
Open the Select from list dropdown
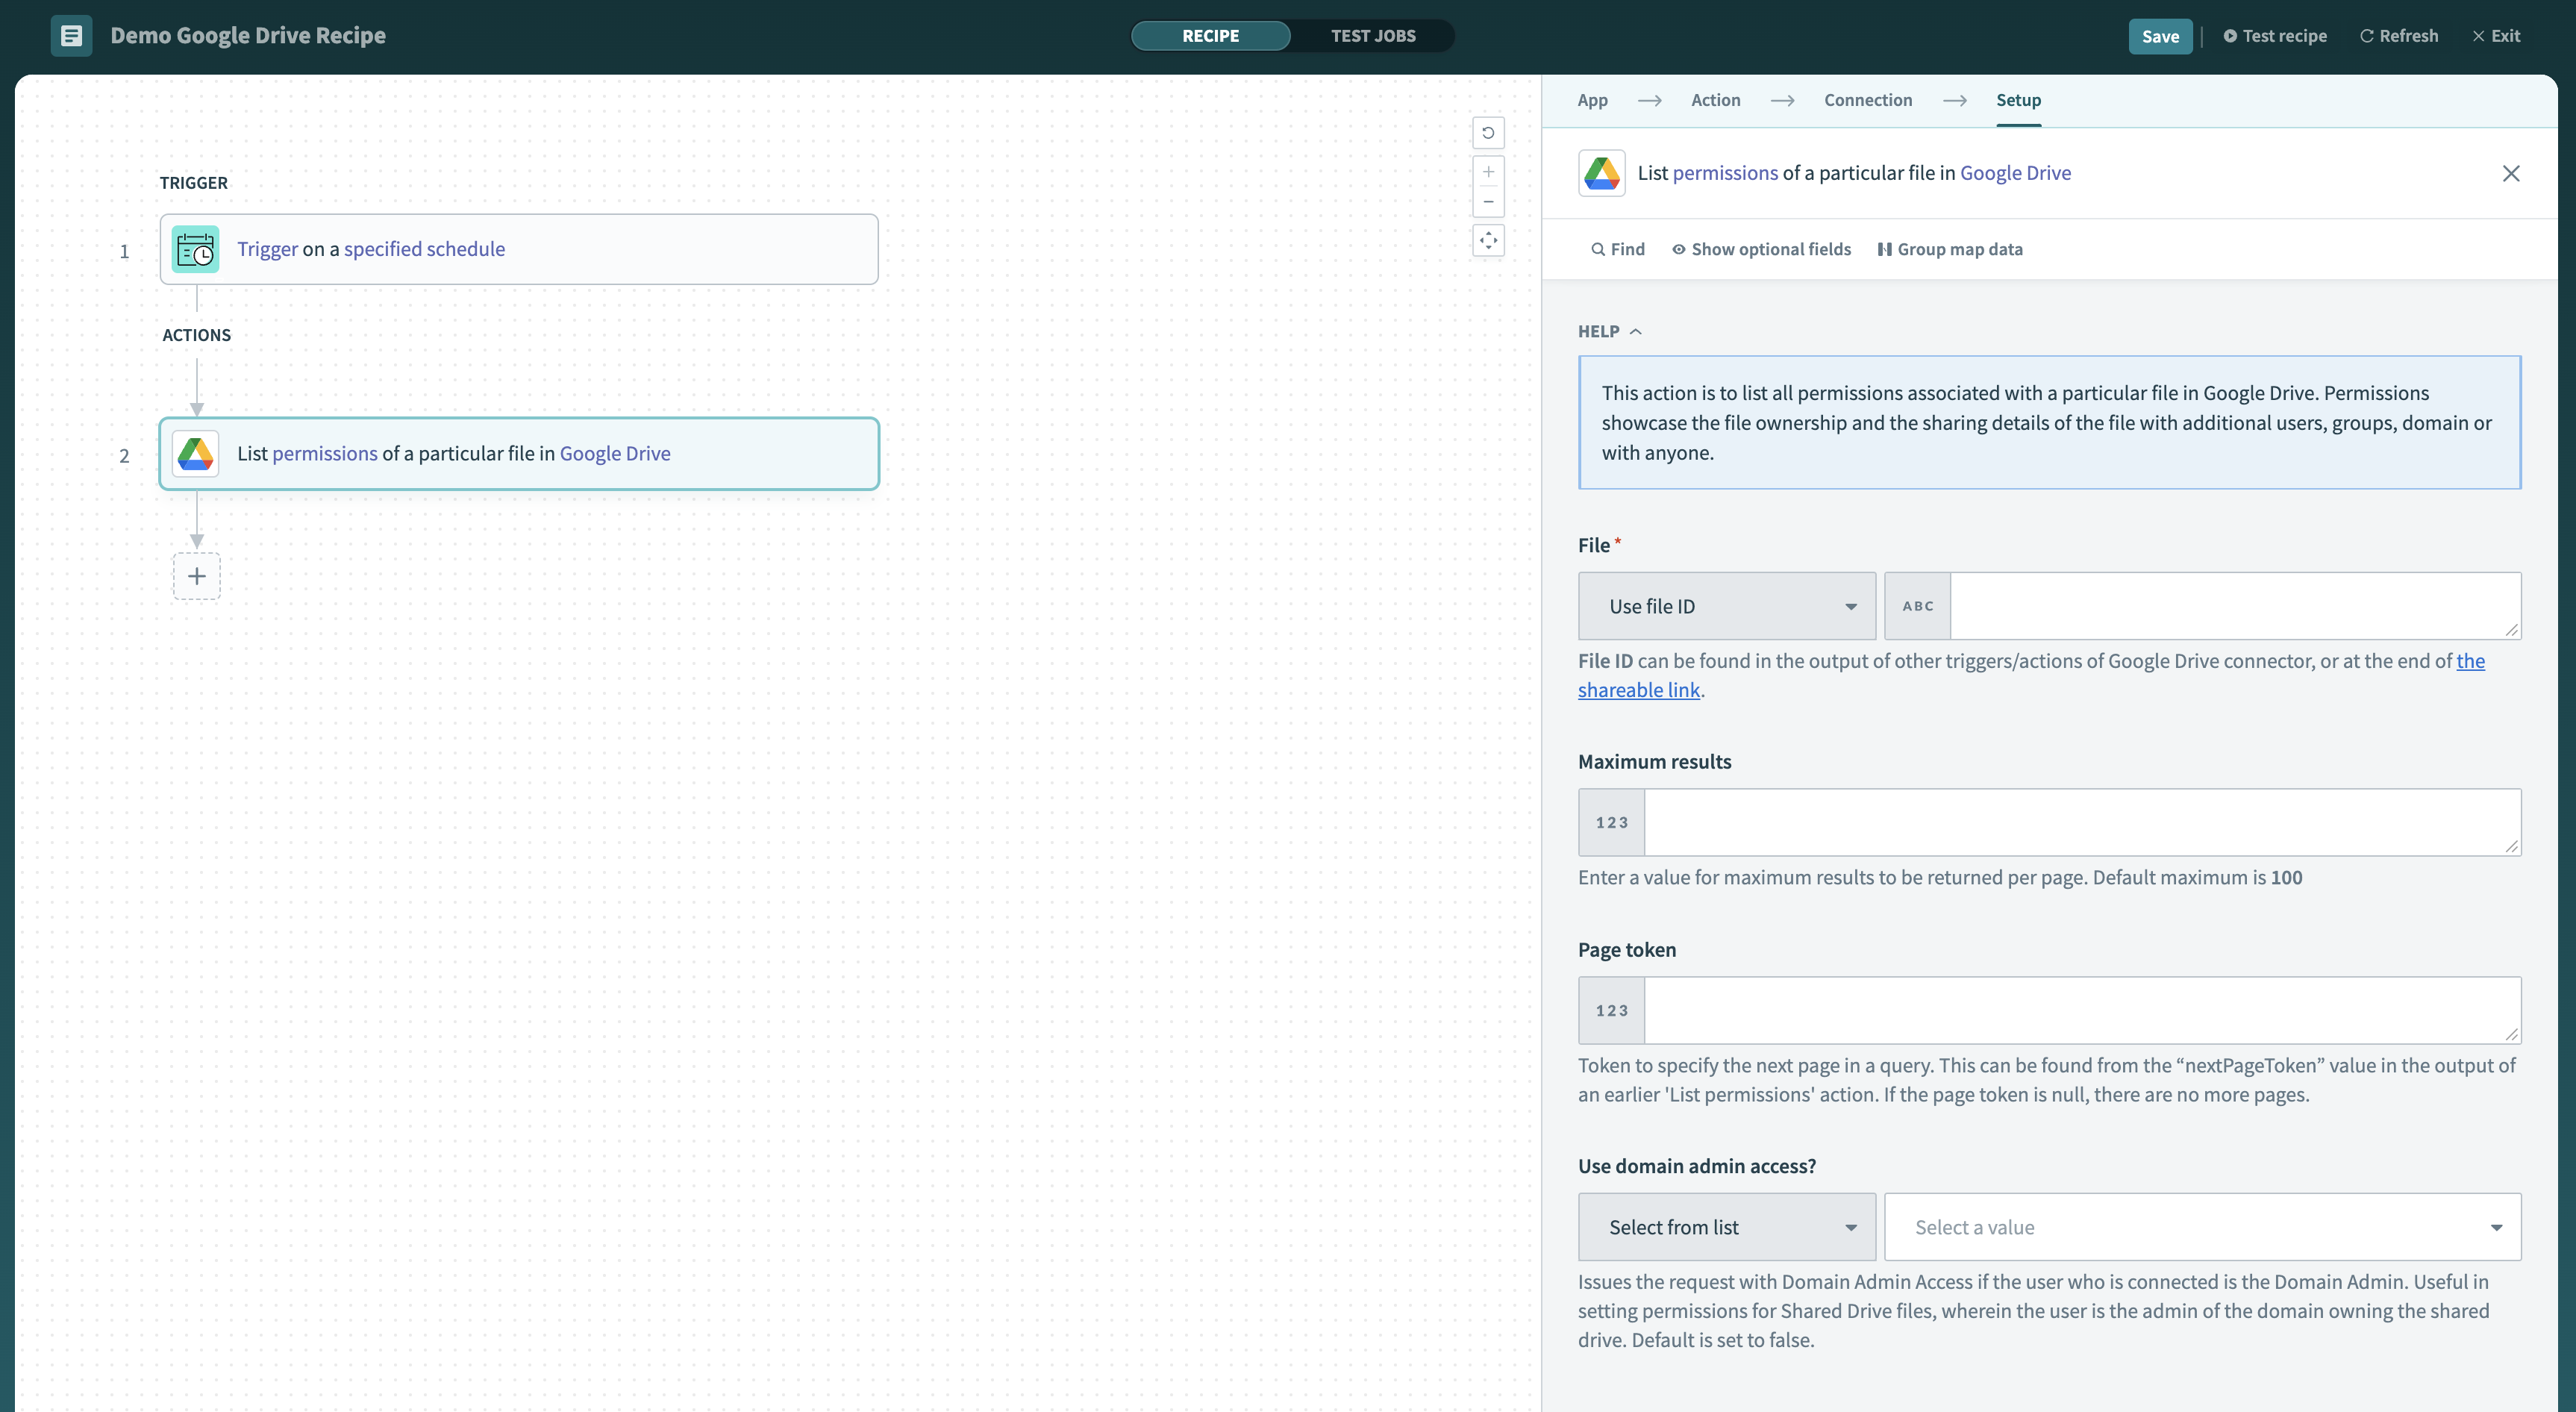point(1726,1227)
